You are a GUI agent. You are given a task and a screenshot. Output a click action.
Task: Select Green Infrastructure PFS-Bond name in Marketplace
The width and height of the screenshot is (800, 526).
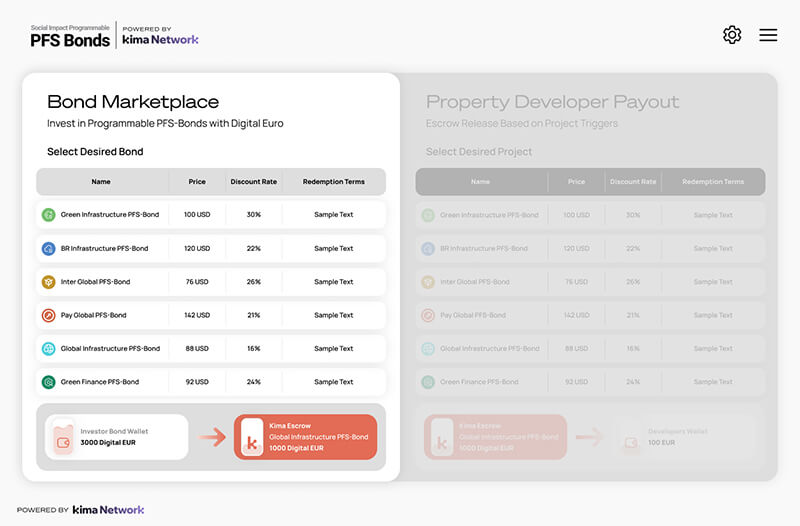(110, 215)
